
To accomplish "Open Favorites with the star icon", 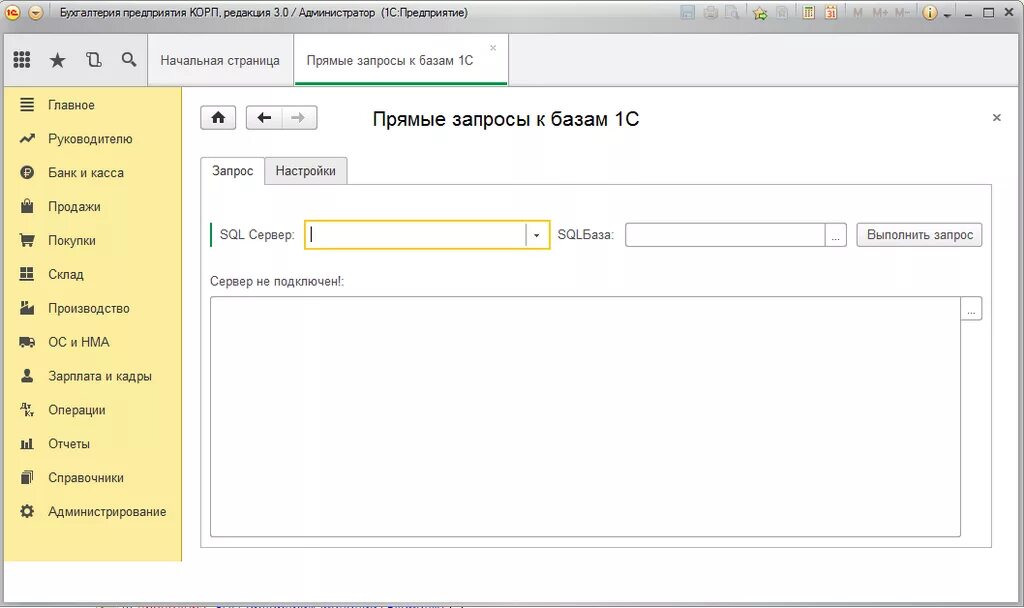I will click(x=57, y=59).
